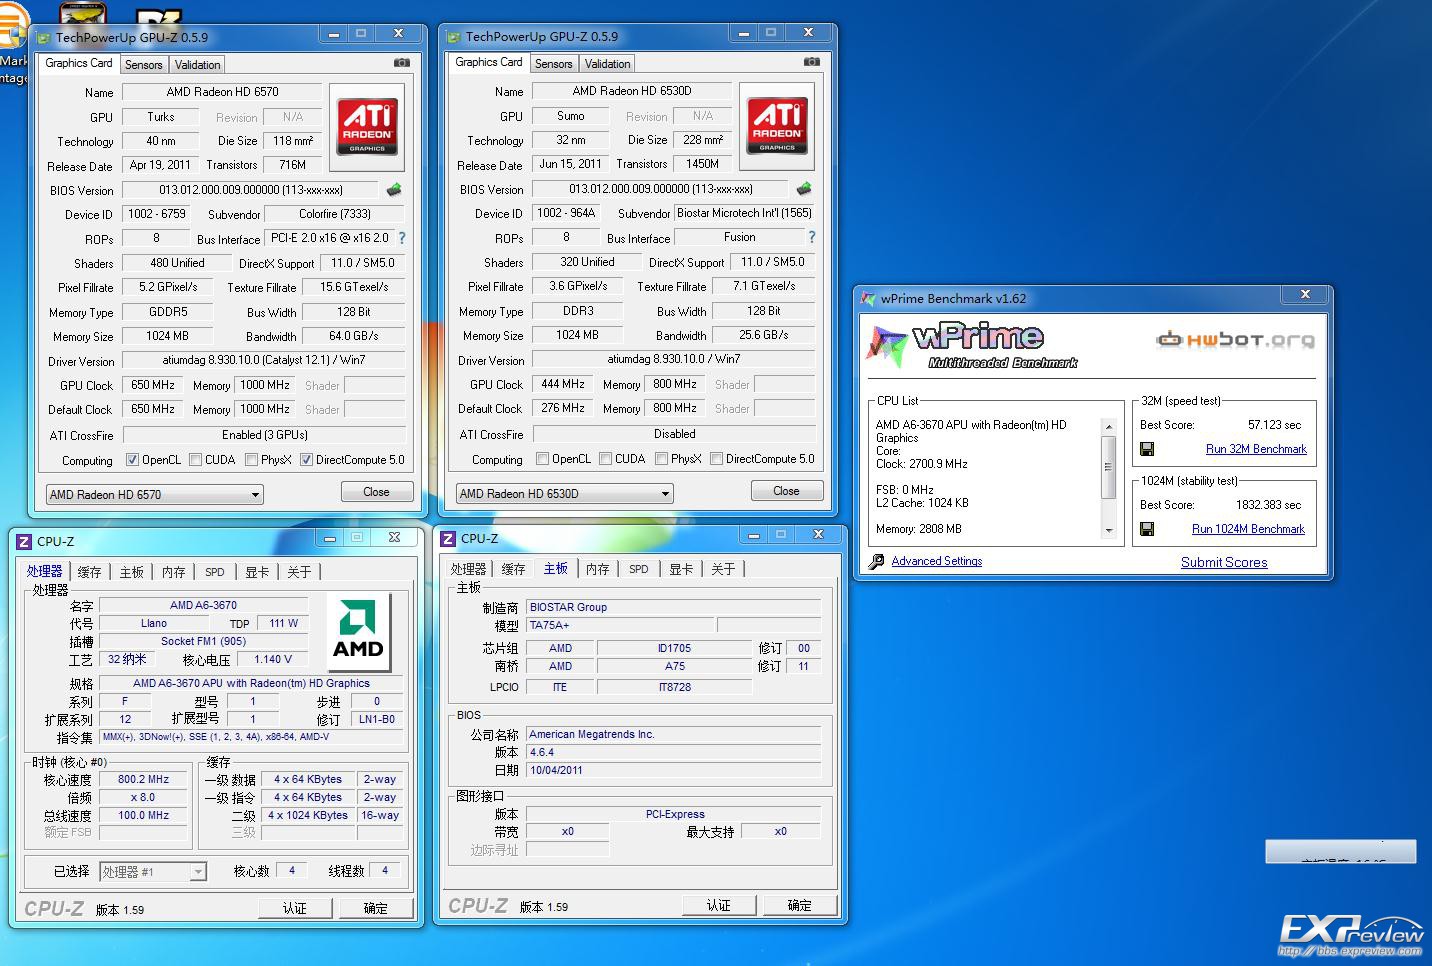This screenshot has width=1432, height=966.
Task: Click 确定 button in the CPU-Z motherboard window
Action: [799, 905]
